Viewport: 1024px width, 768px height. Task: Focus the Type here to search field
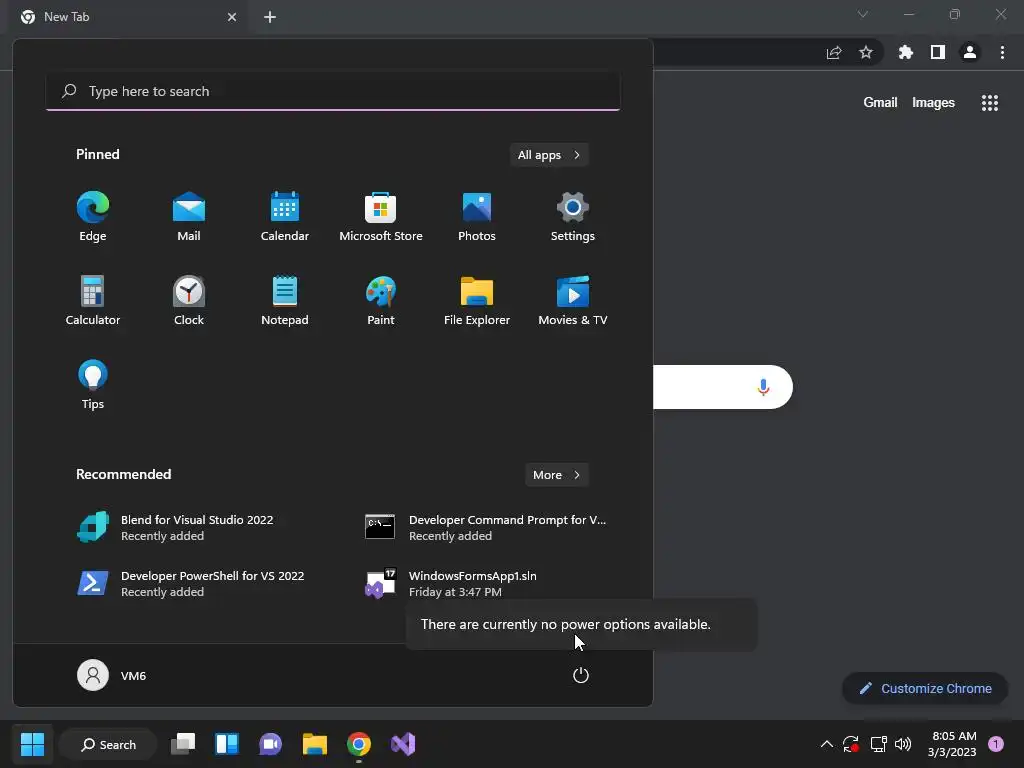pos(333,91)
